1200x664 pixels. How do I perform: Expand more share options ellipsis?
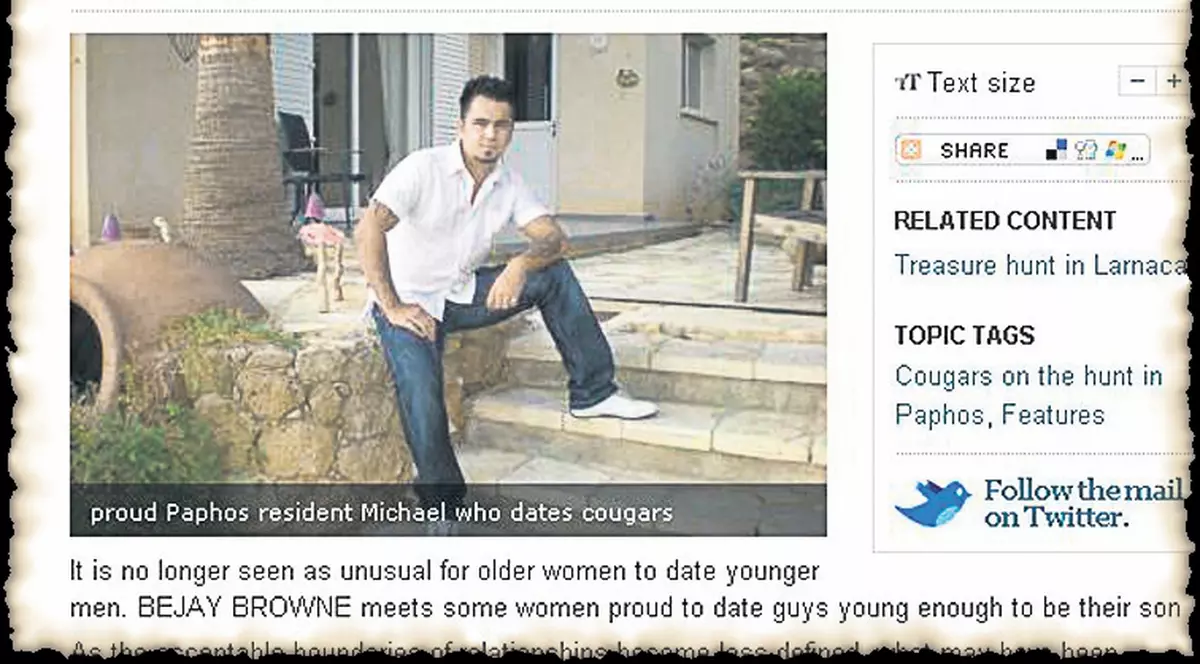pos(1138,156)
